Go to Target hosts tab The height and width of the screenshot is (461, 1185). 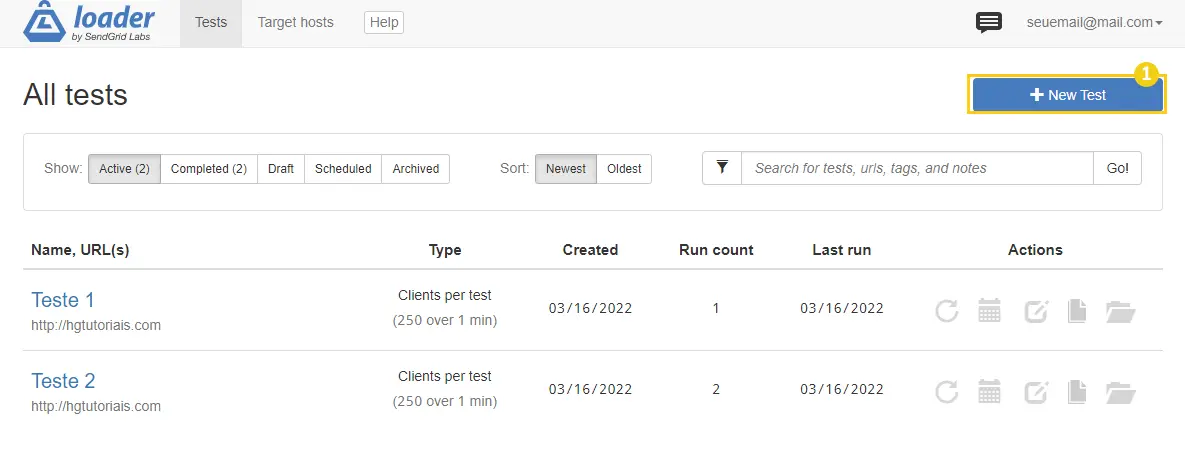[295, 23]
